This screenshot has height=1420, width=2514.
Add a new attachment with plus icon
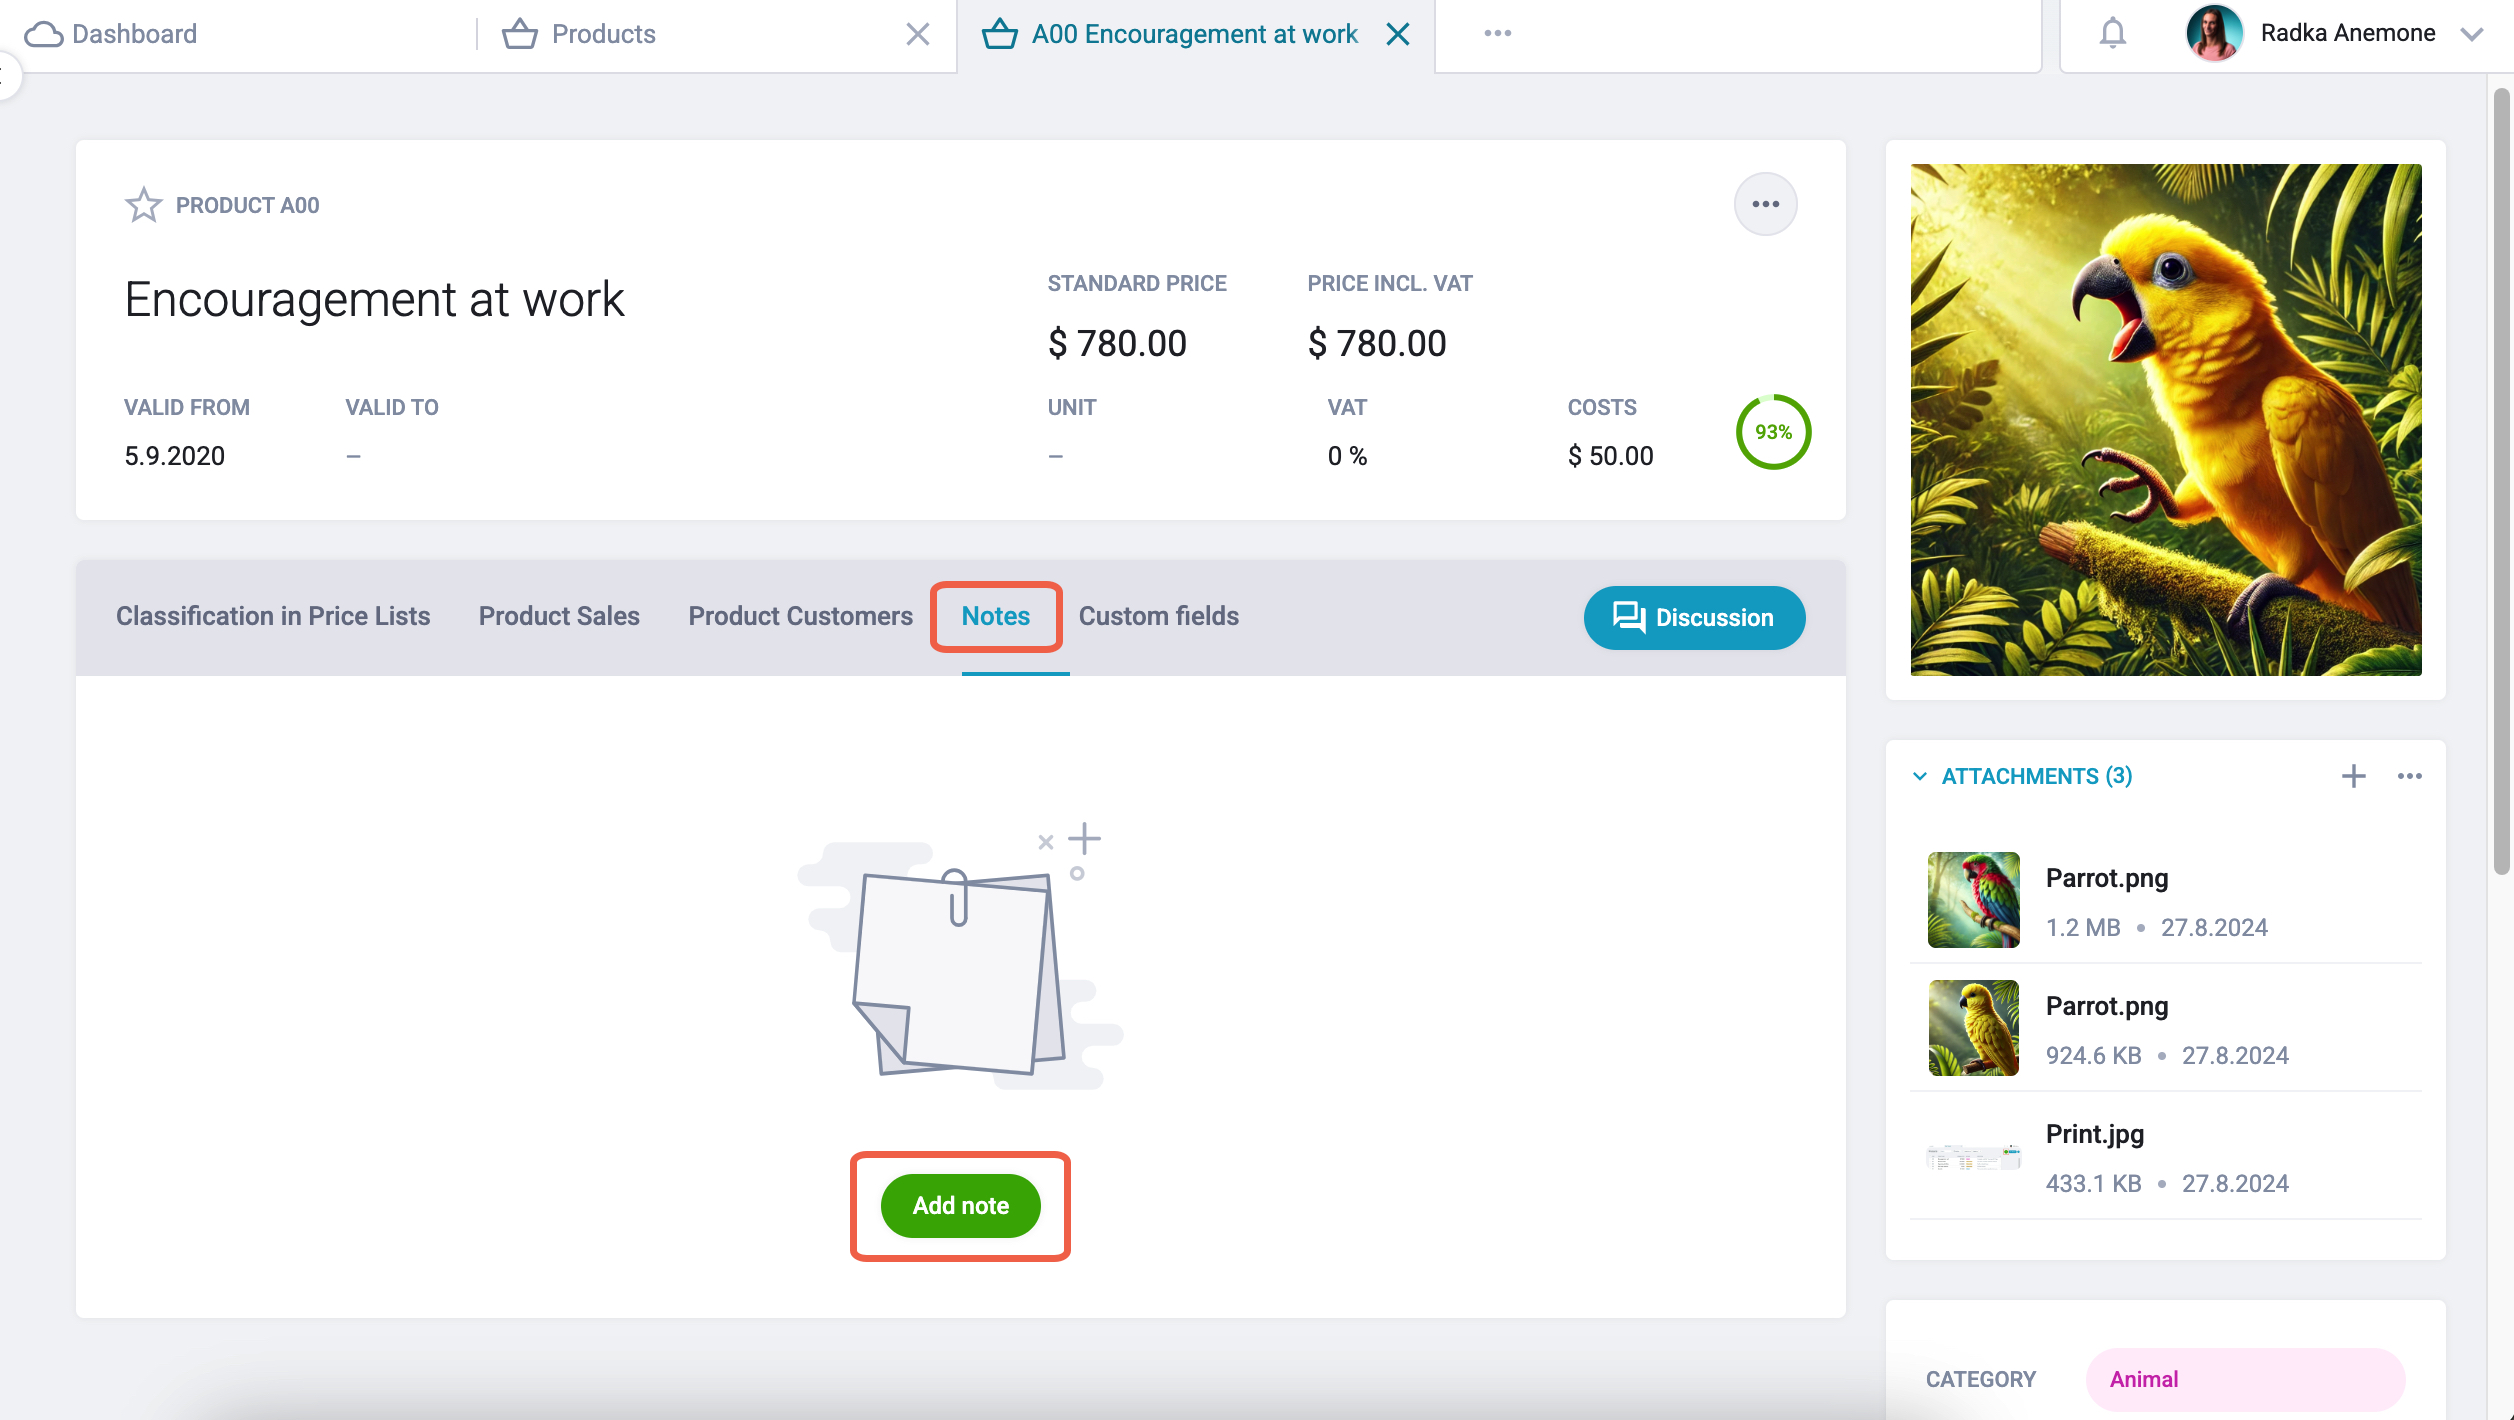click(x=2354, y=776)
